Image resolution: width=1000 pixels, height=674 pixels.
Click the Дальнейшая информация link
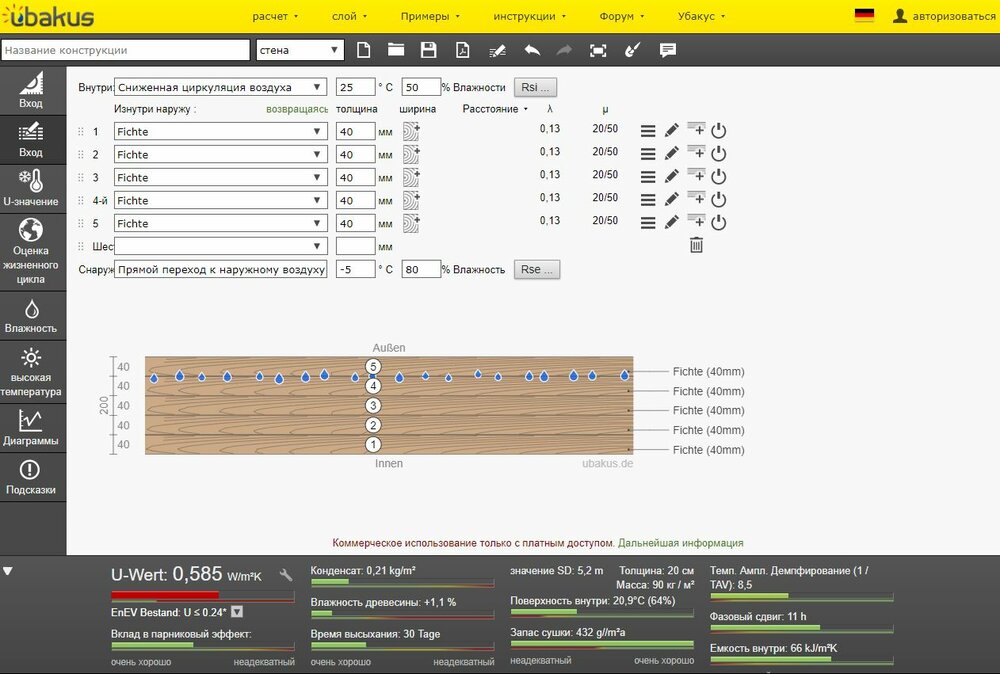coord(680,543)
